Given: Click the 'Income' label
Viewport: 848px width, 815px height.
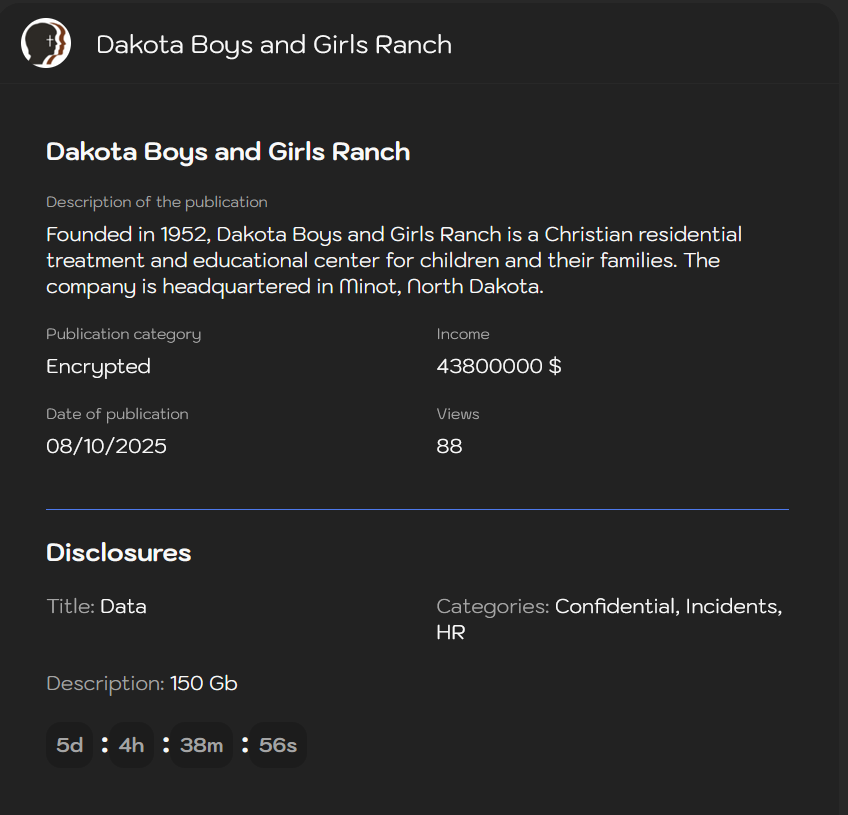Looking at the screenshot, I should (463, 334).
